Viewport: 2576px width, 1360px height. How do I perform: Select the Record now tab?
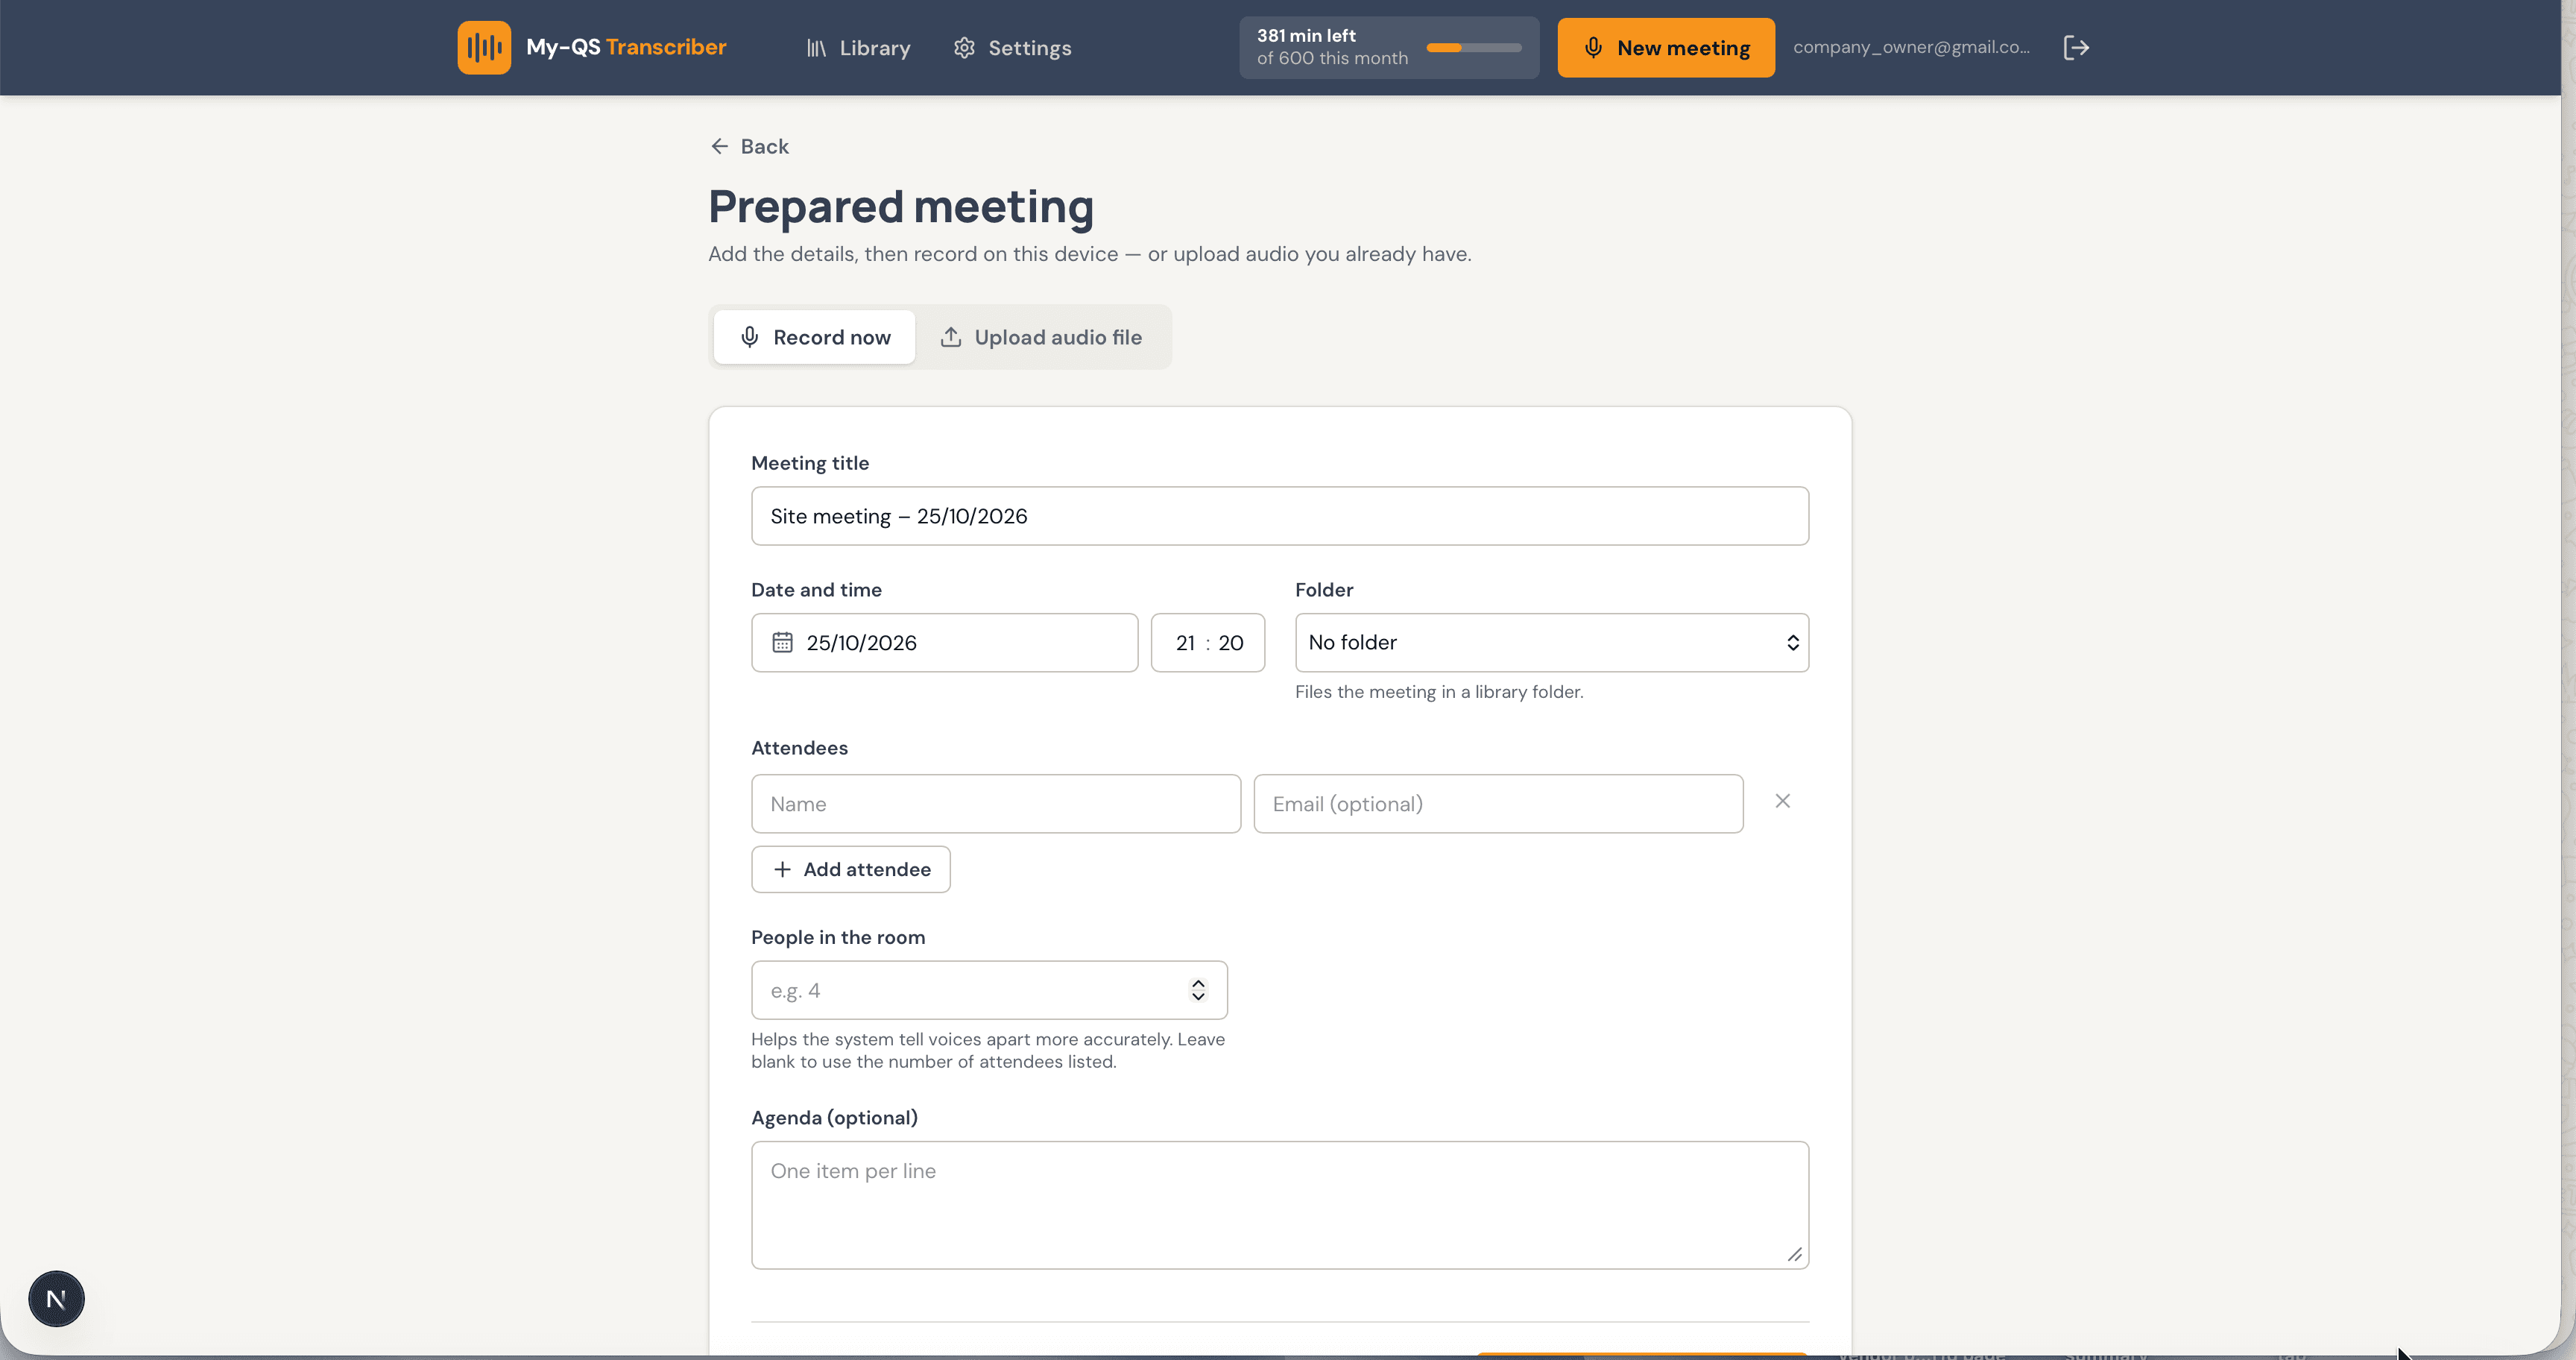pos(814,337)
